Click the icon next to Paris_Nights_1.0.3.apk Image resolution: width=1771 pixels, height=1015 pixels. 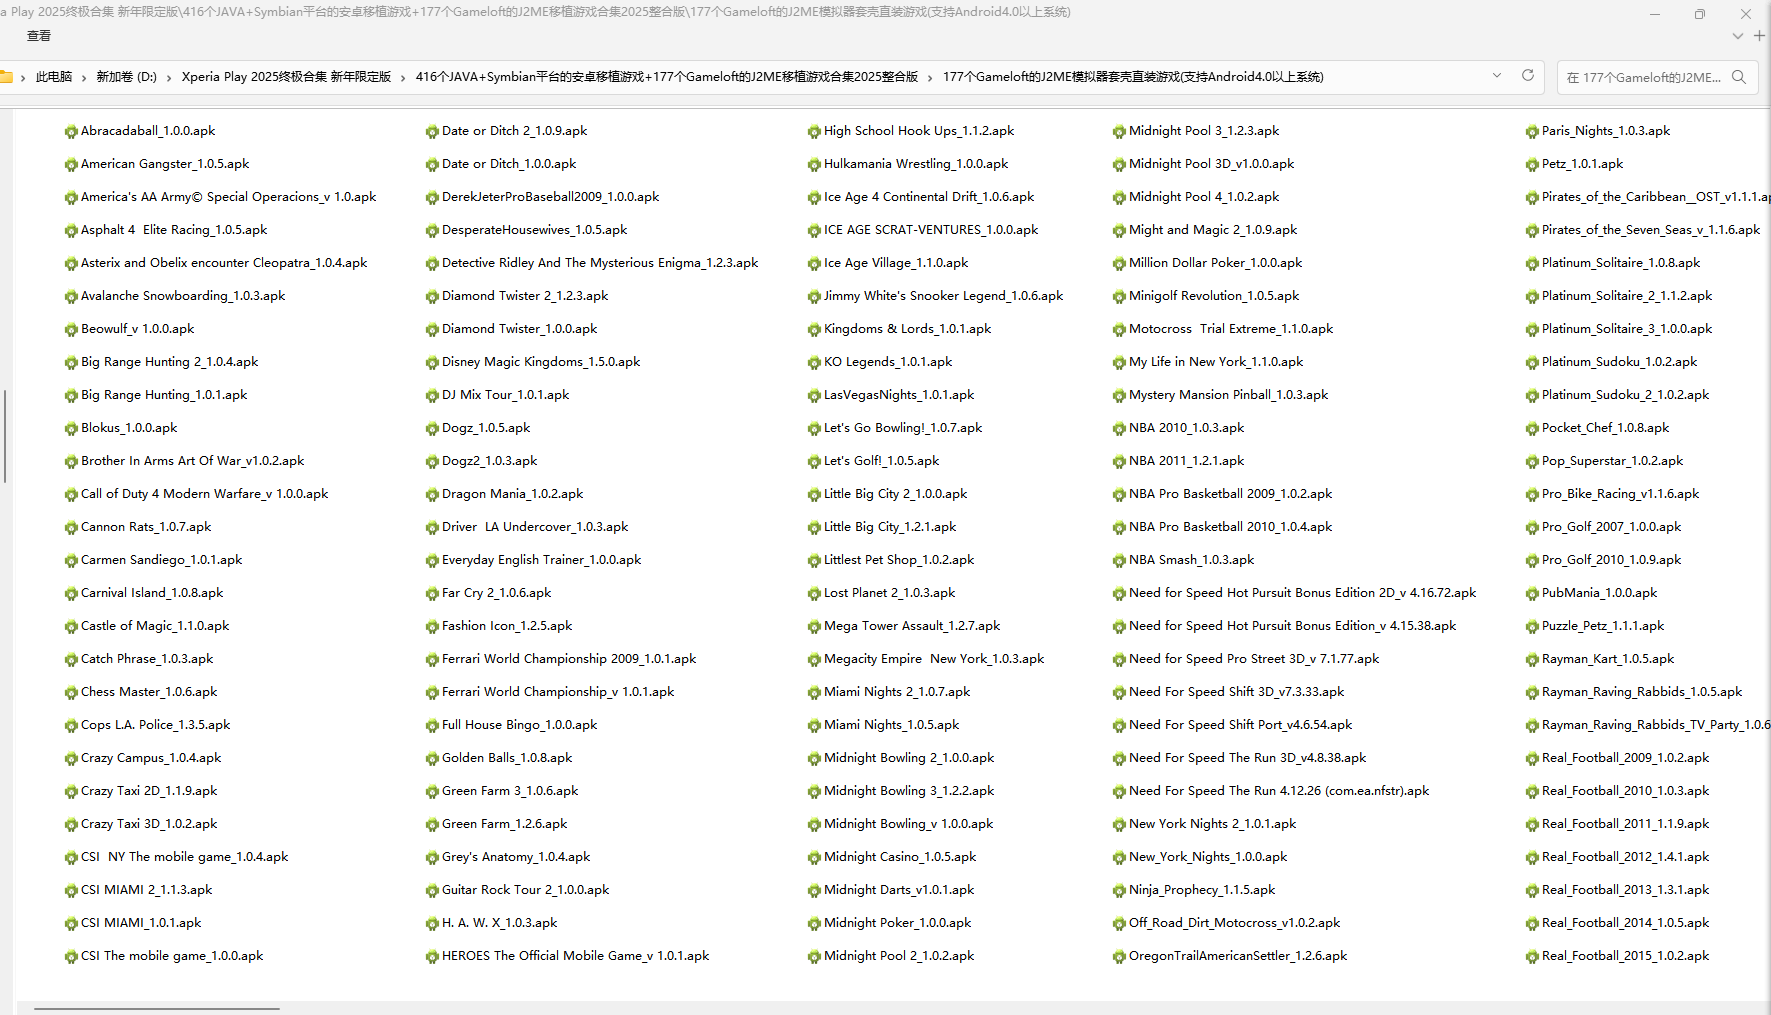pyautogui.click(x=1532, y=132)
